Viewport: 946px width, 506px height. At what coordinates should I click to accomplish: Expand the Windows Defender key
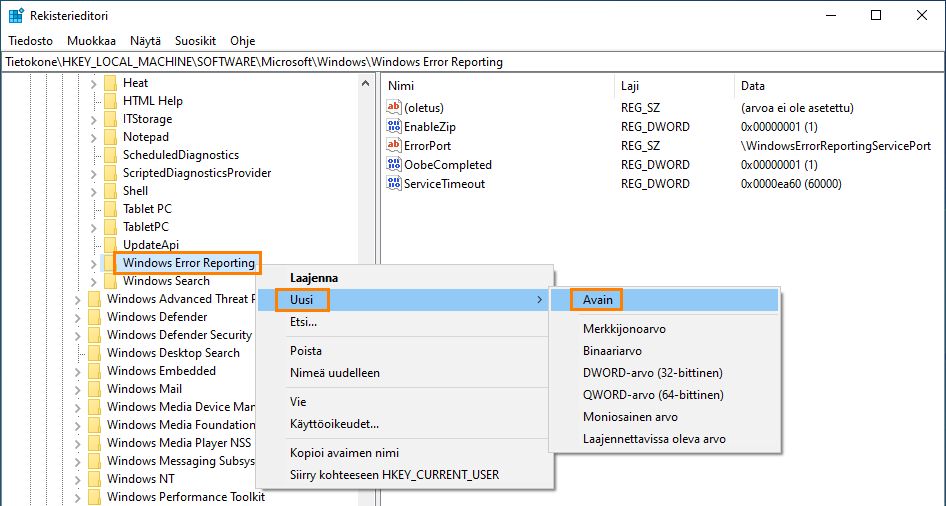tap(77, 317)
